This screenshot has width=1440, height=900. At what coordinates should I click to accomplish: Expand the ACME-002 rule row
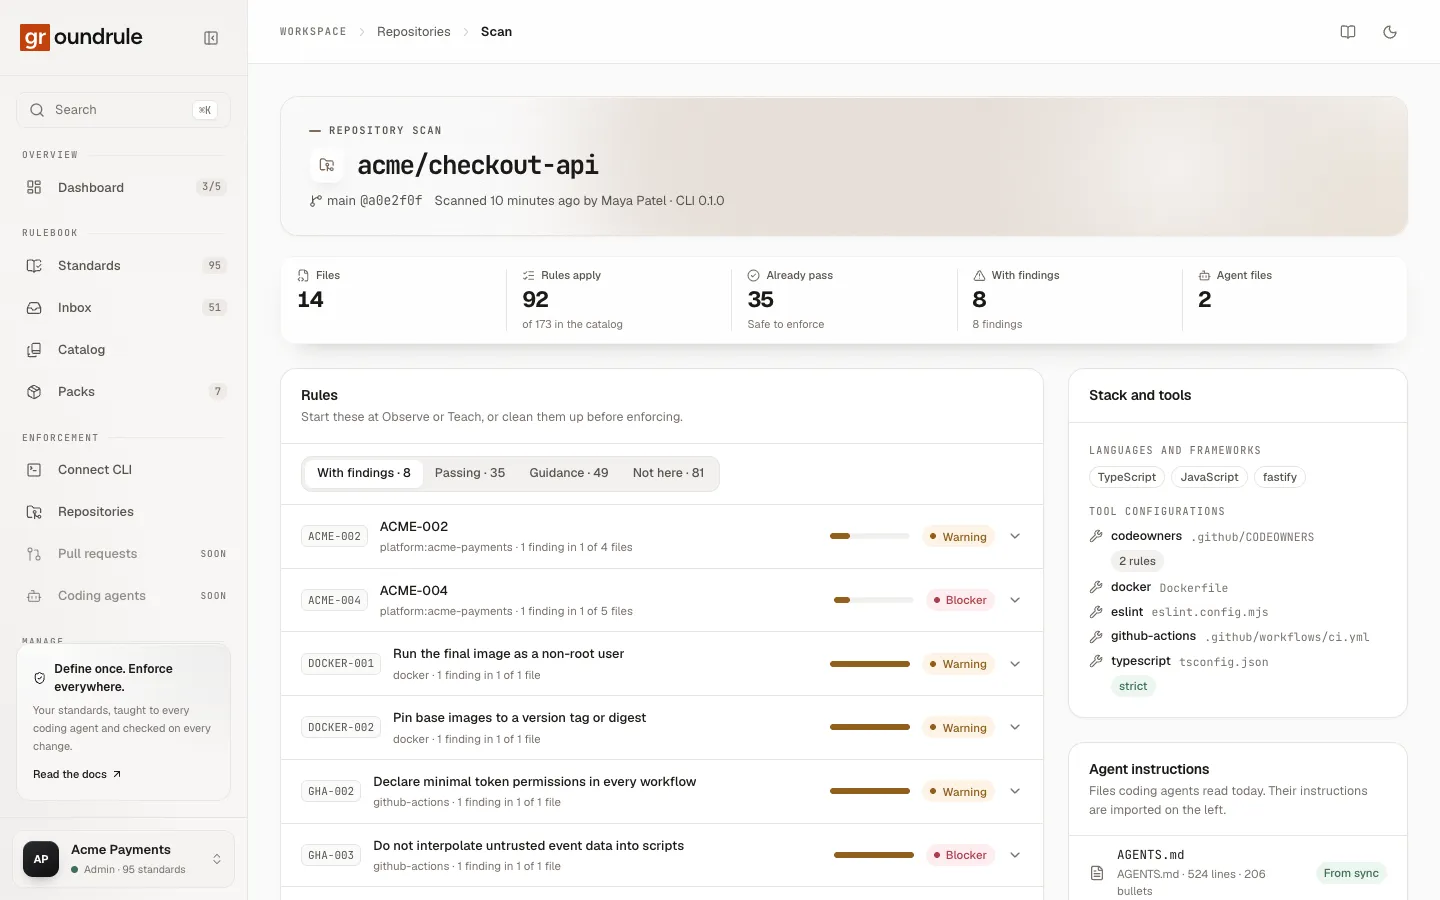(x=662, y=536)
